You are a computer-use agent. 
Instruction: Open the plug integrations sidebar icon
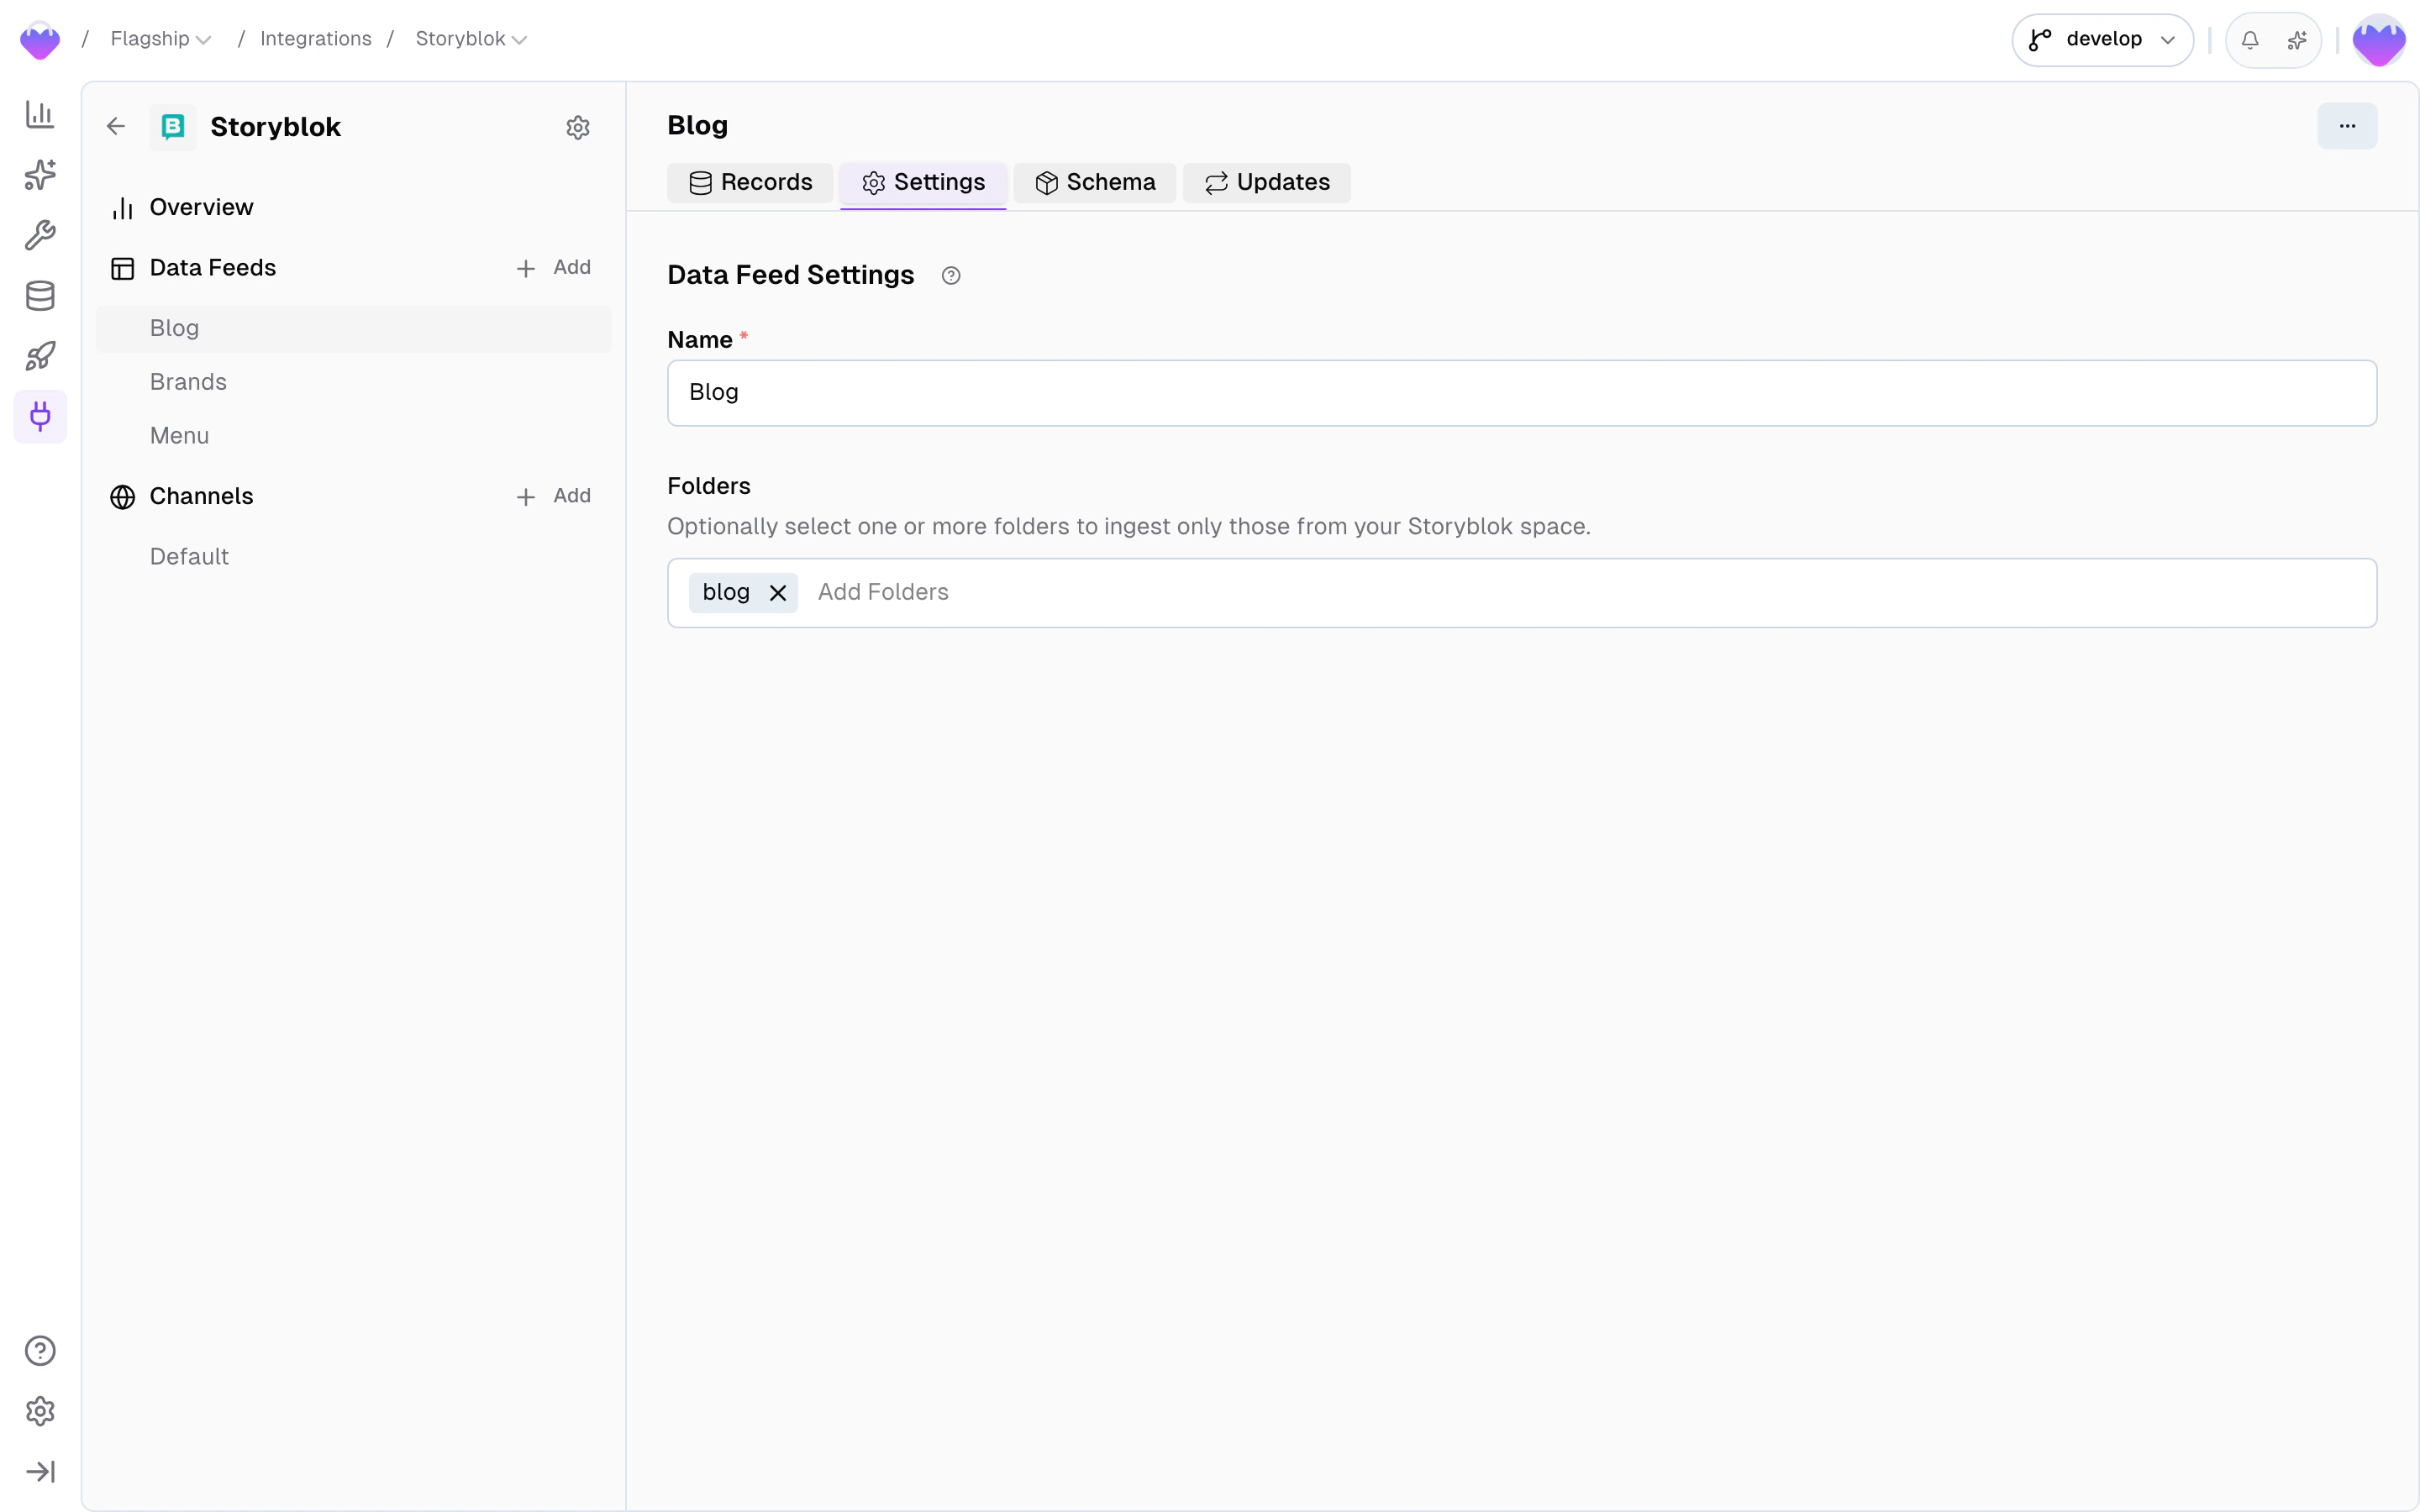click(40, 417)
